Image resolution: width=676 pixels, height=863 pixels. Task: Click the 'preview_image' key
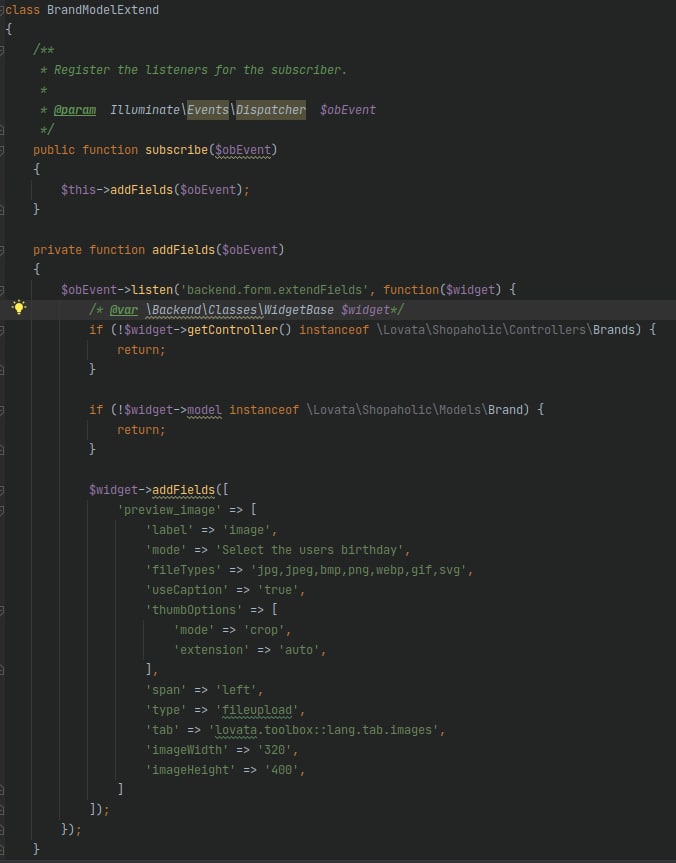pos(169,510)
